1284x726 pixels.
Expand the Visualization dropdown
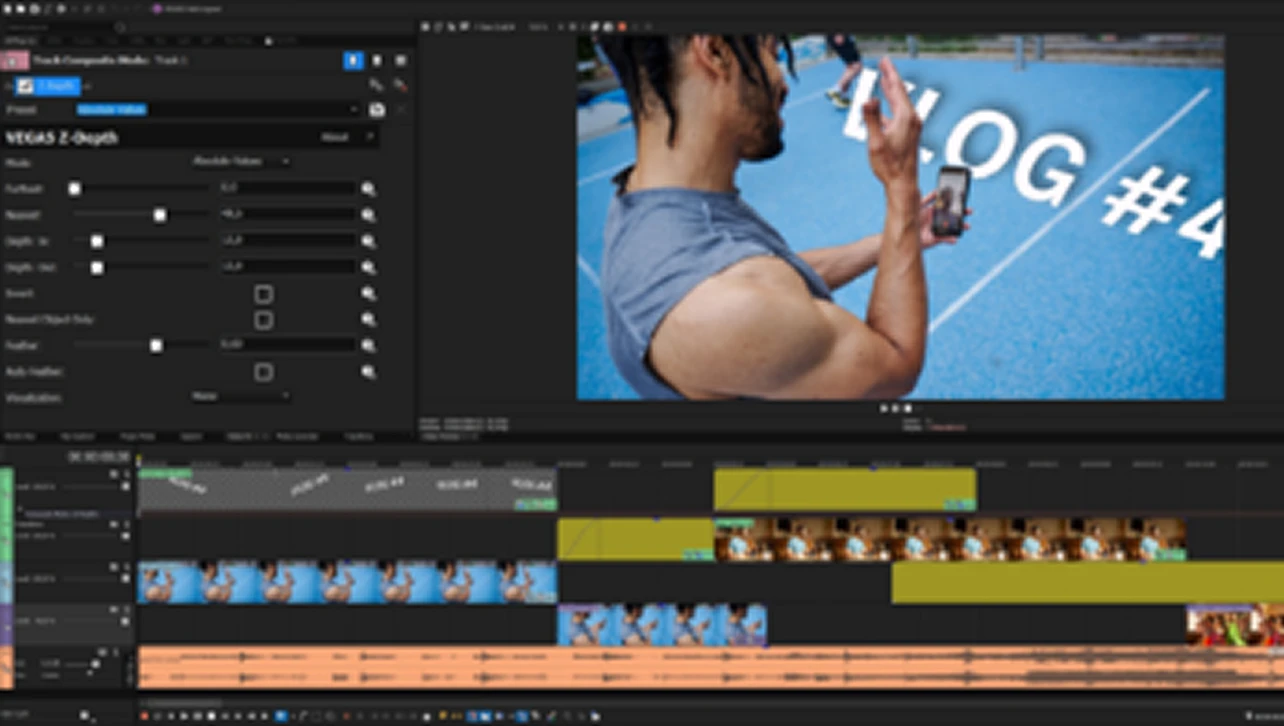(x=241, y=397)
